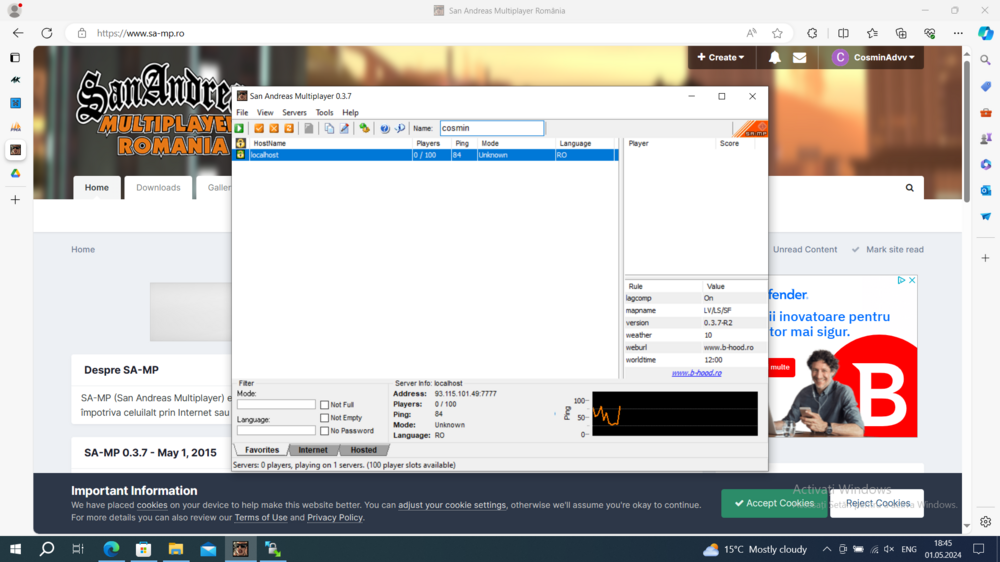Click the Settings gears toolbar icon

click(x=364, y=128)
